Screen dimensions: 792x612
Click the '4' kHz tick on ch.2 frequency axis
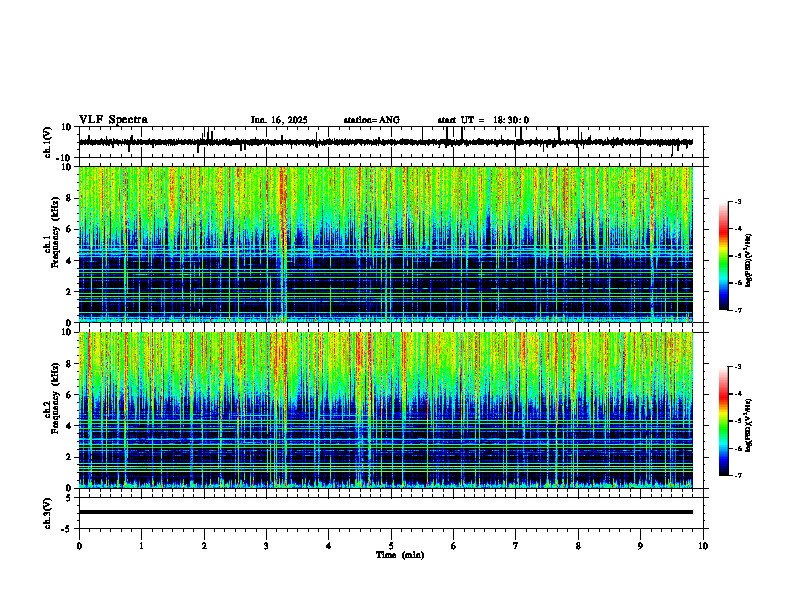point(69,426)
